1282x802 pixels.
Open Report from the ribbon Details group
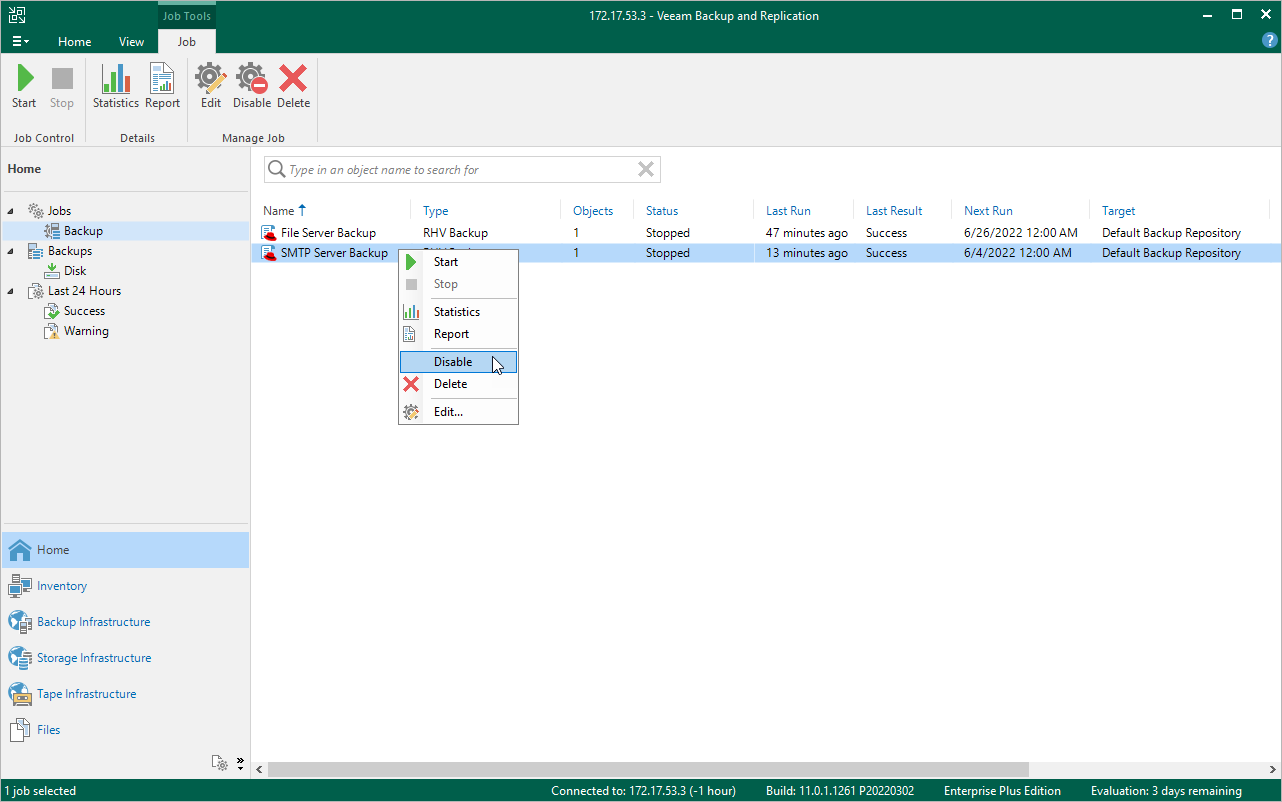pyautogui.click(x=162, y=87)
